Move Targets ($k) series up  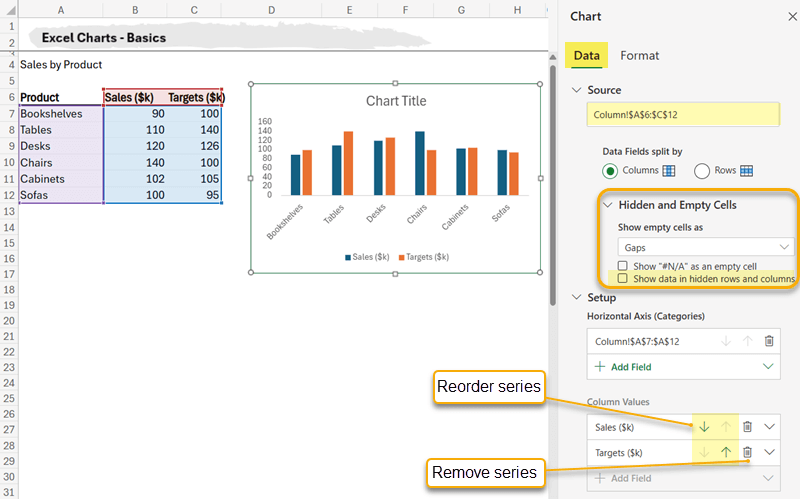click(726, 452)
